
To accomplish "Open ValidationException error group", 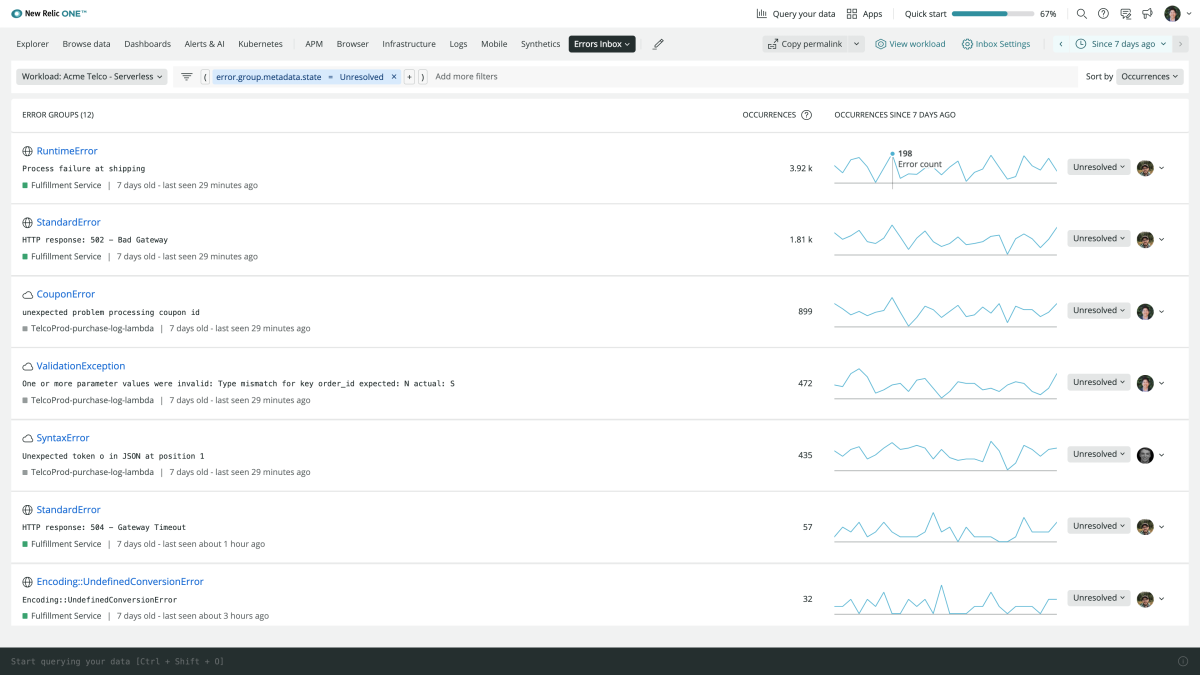I will (x=81, y=366).
